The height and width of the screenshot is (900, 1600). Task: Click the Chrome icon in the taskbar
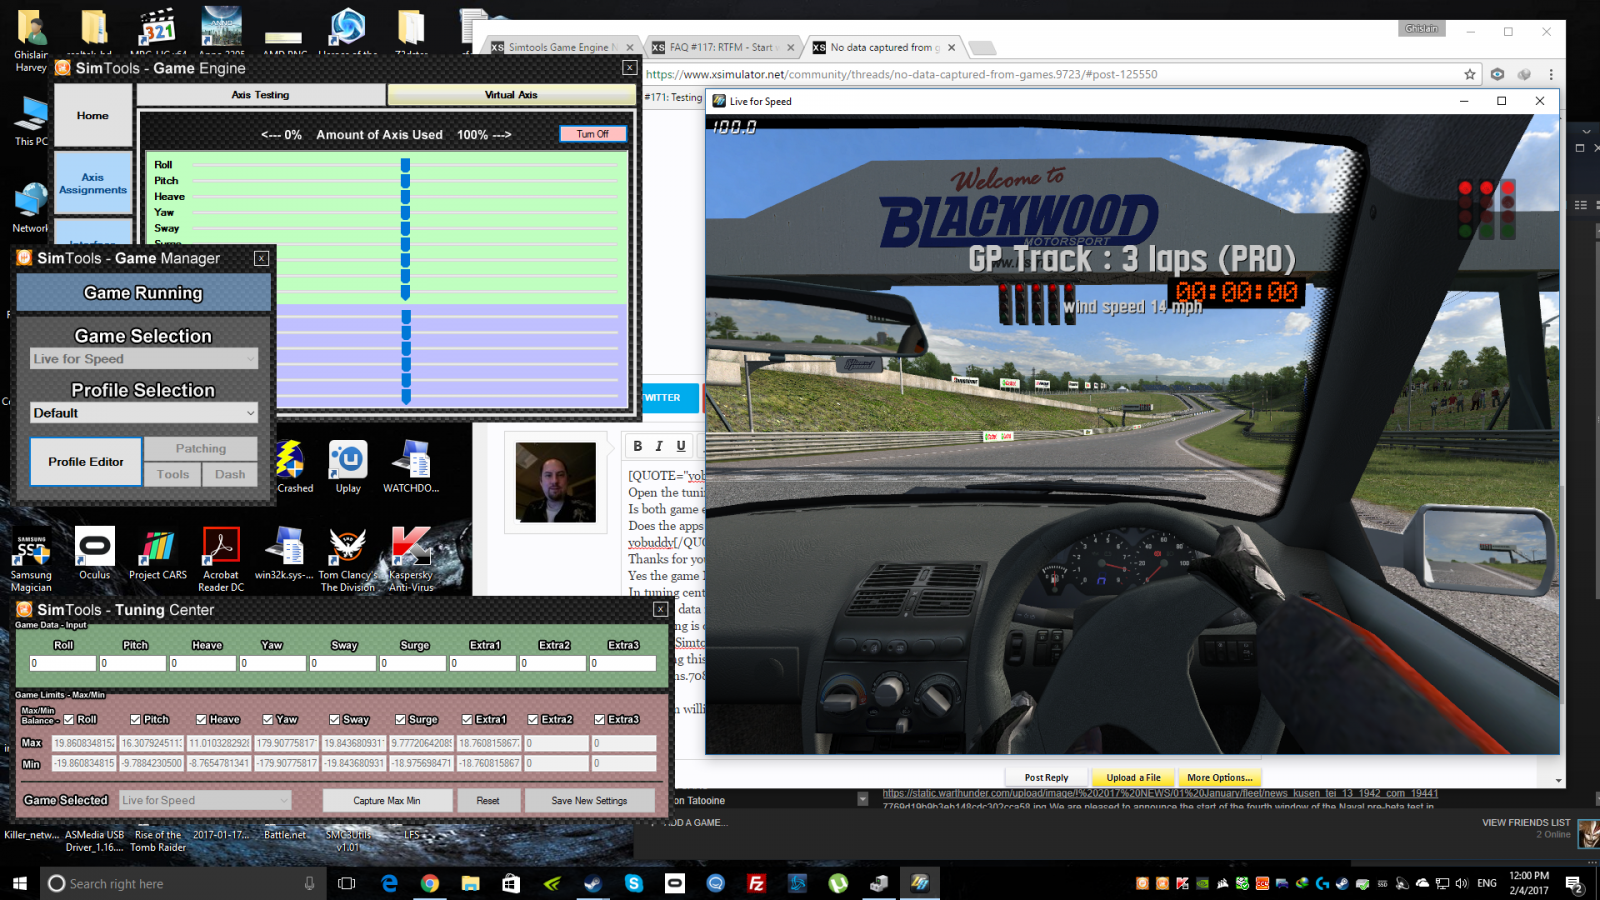[x=430, y=883]
